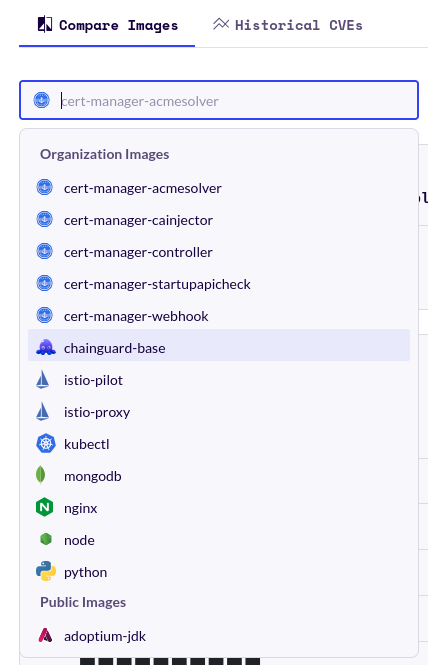Click the kubectl Kubernetes wheel icon
428x665 pixels.
click(45, 444)
